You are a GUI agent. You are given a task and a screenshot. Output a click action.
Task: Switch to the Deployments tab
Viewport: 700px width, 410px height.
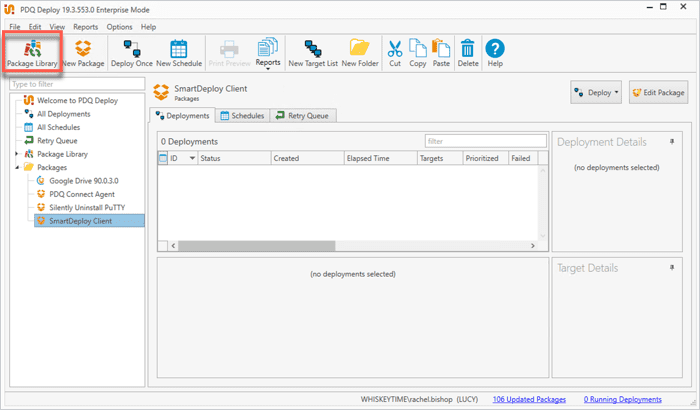182,116
